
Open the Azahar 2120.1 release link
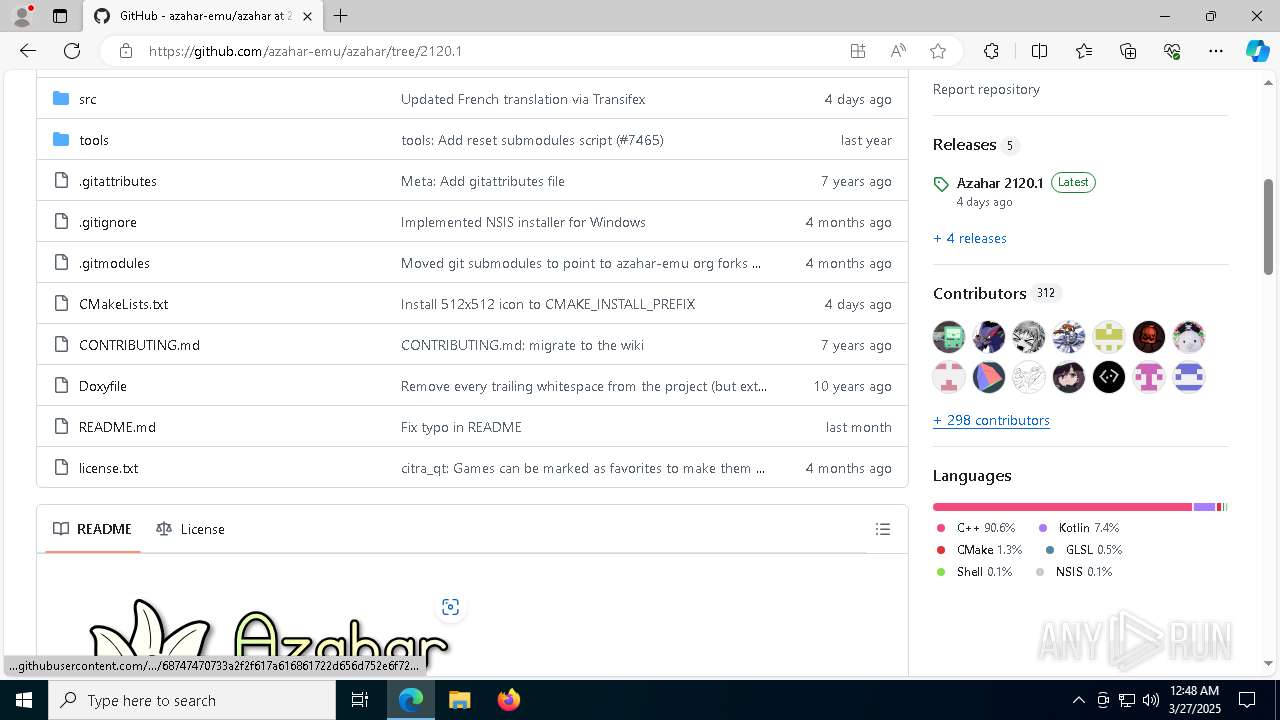tap(1000, 183)
